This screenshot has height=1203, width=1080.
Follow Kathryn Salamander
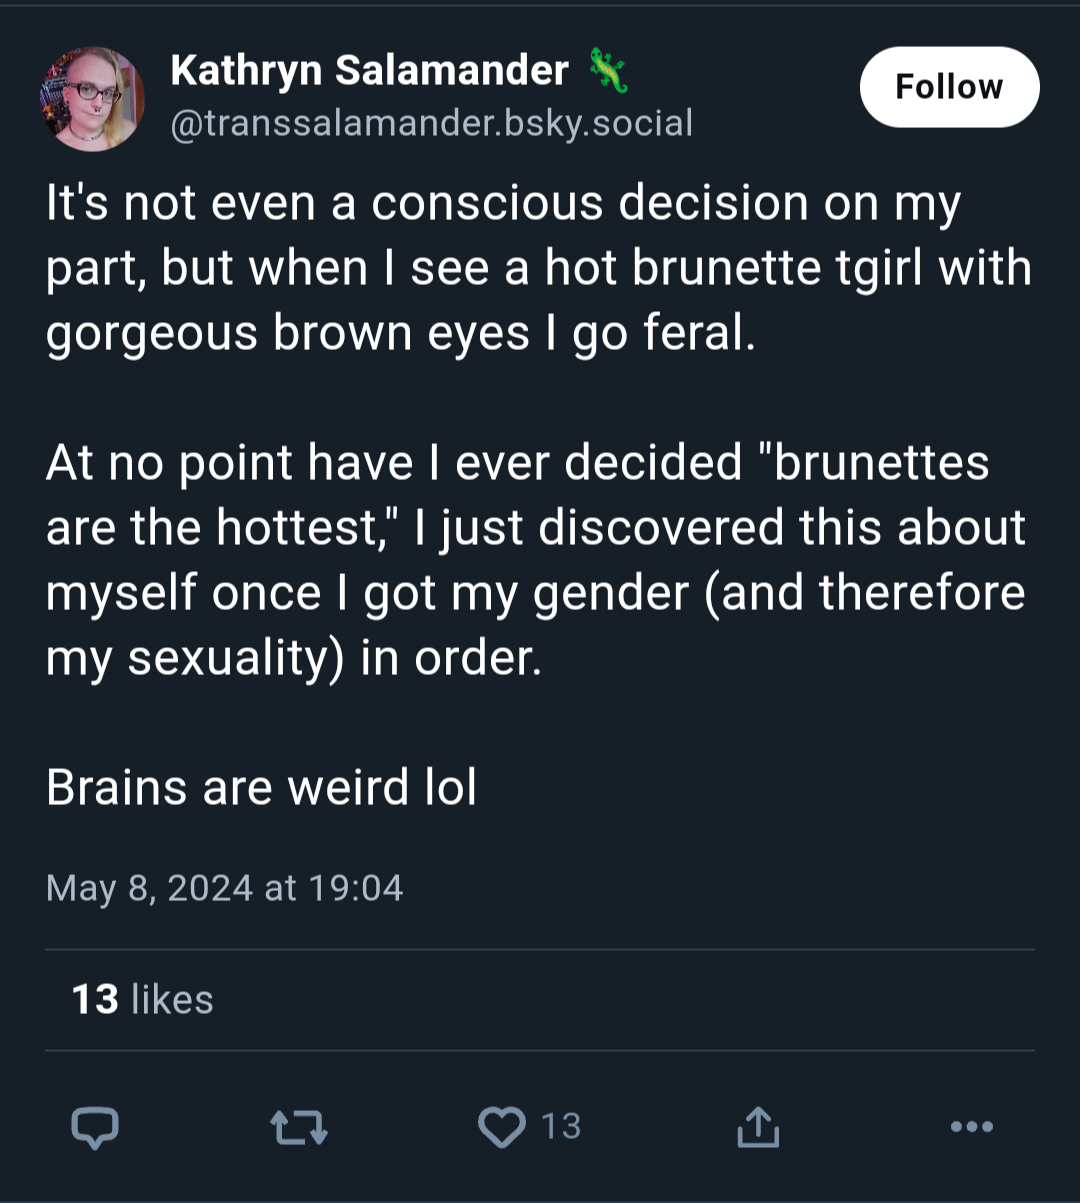(949, 87)
